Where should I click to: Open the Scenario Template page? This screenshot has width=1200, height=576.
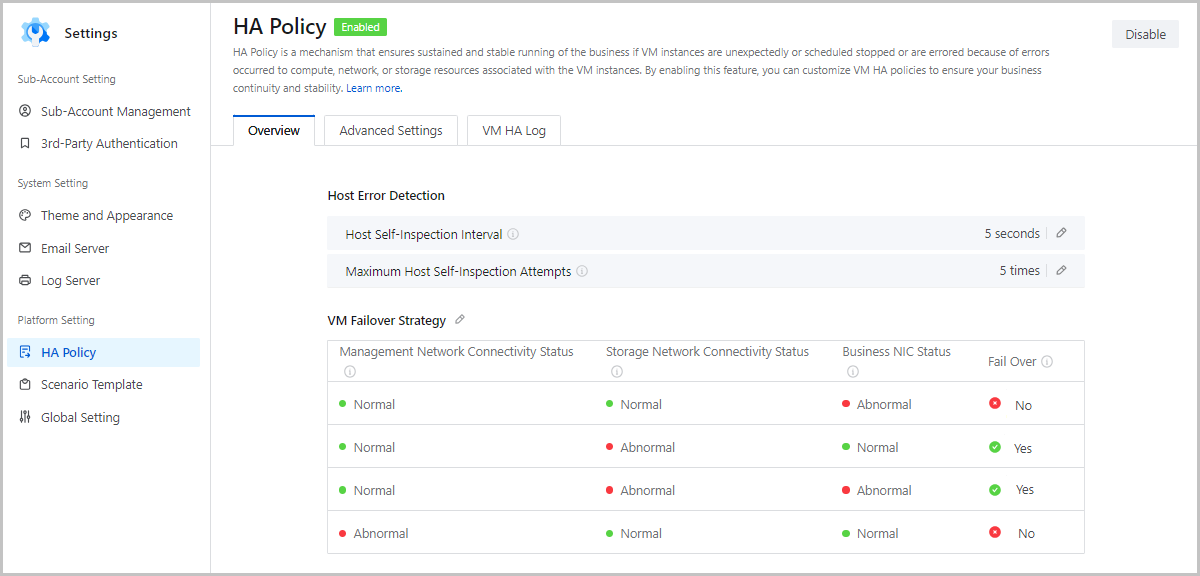(91, 384)
